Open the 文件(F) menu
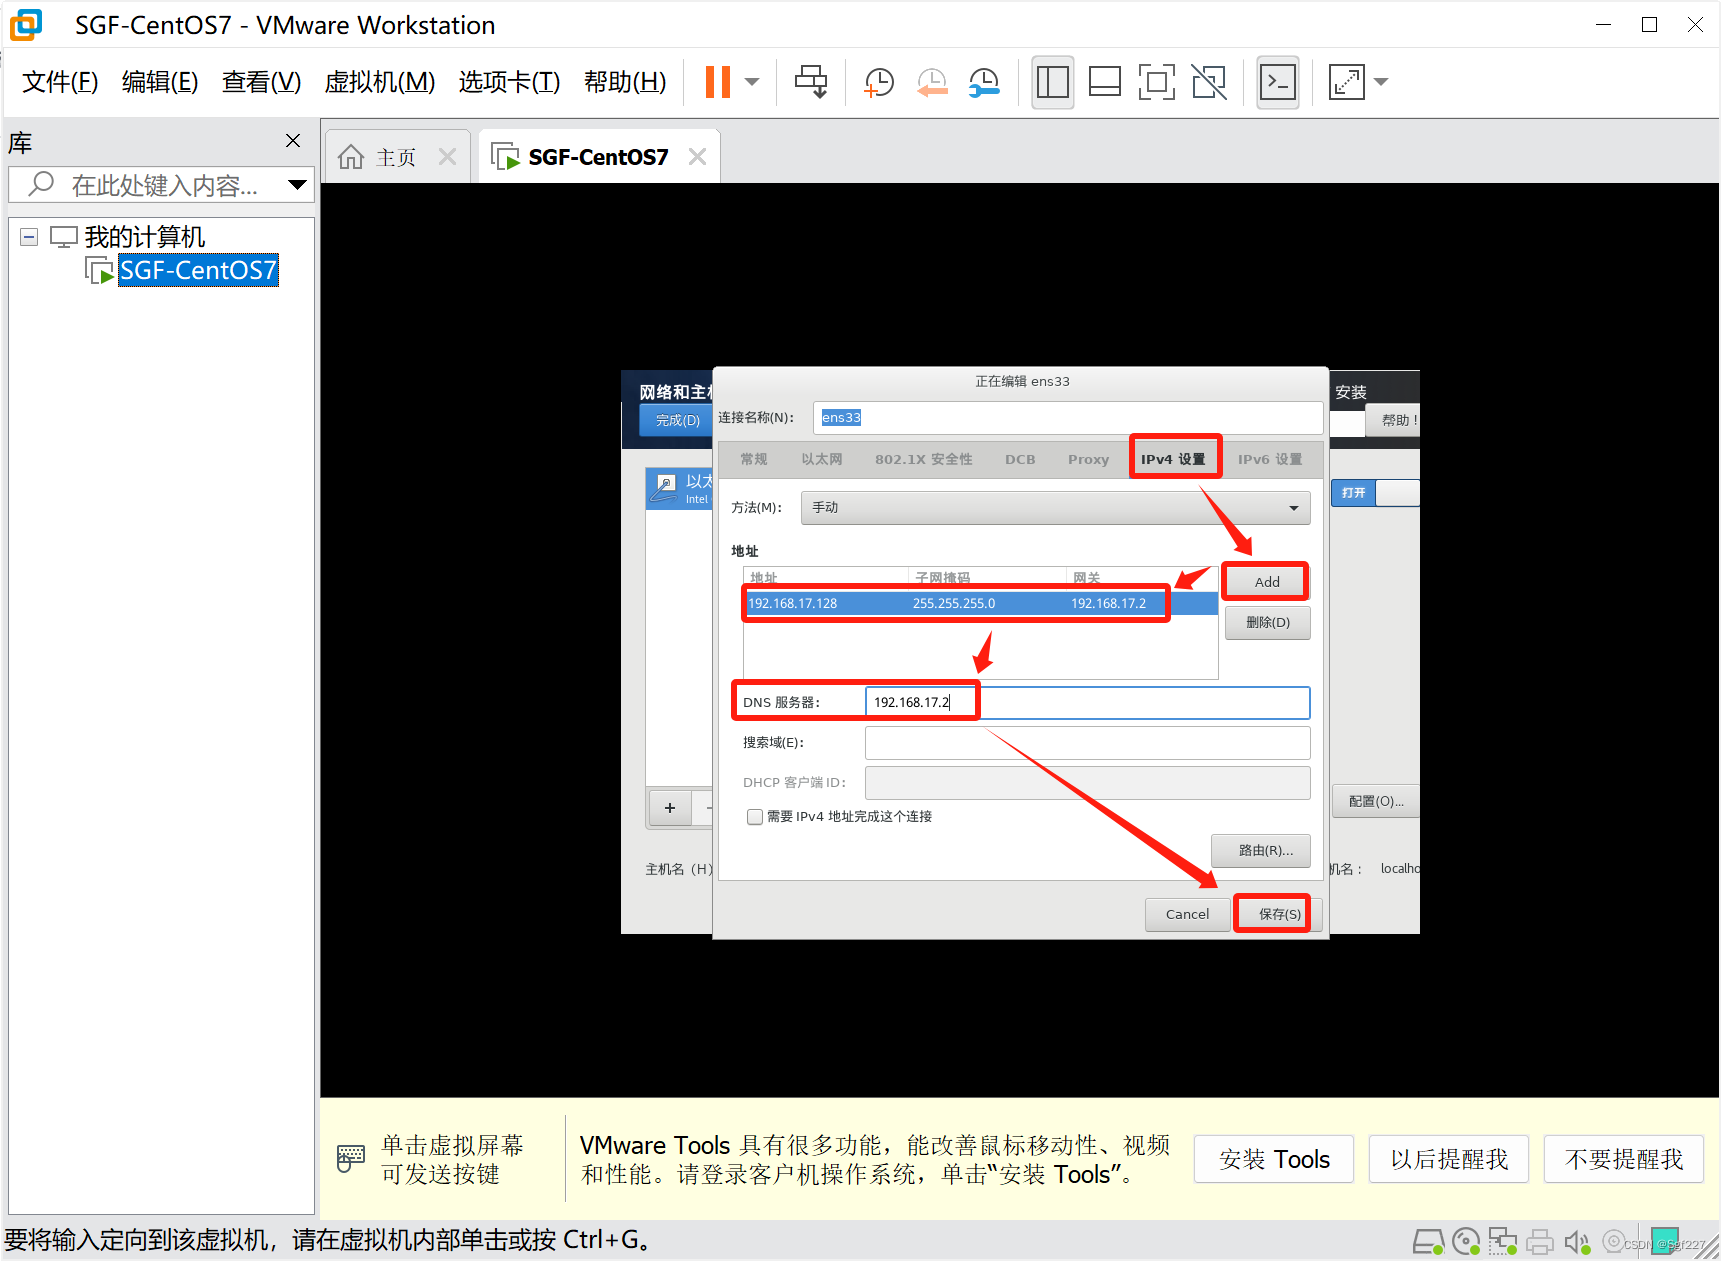 [x=60, y=82]
